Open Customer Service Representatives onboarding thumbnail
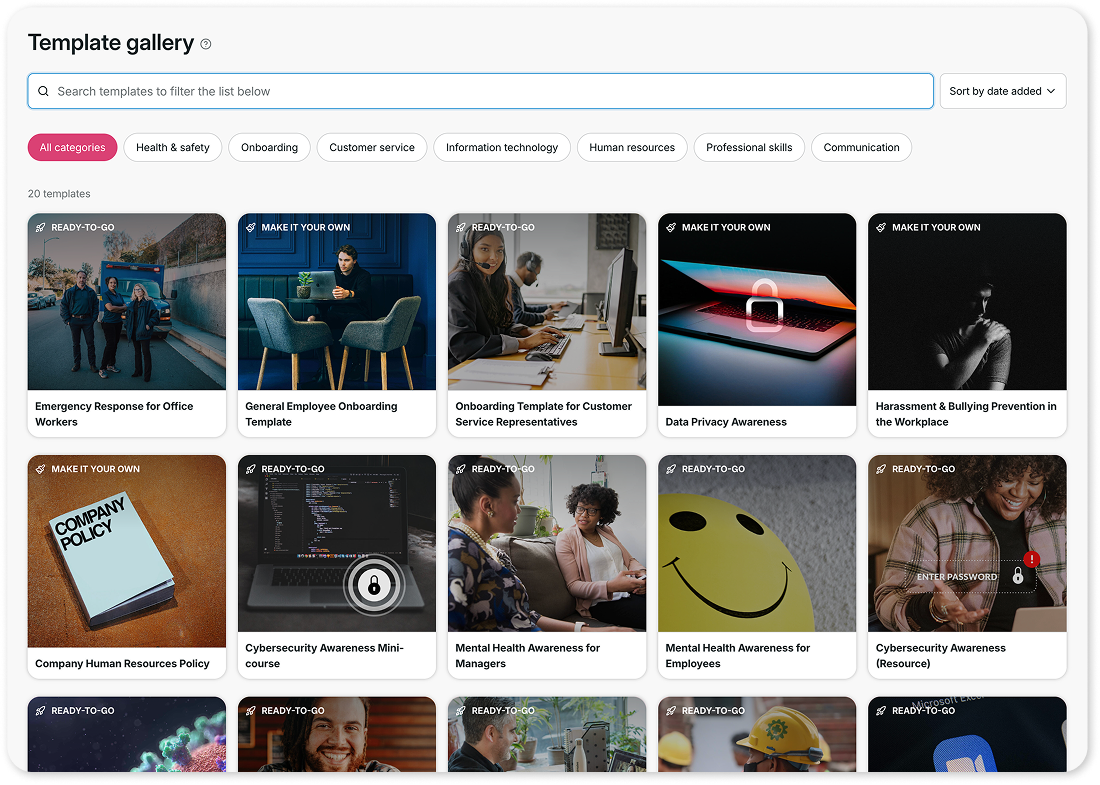Screen dimensions: 1100x785 (547, 302)
